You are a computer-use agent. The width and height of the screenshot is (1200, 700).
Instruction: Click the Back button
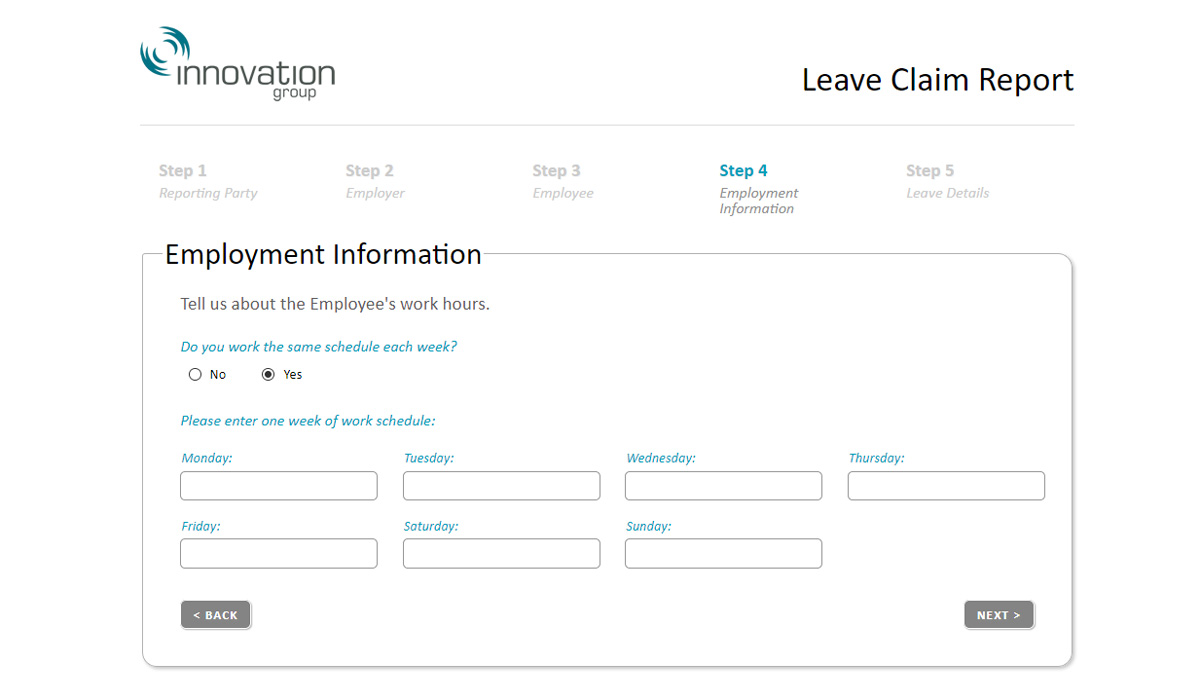pos(215,615)
